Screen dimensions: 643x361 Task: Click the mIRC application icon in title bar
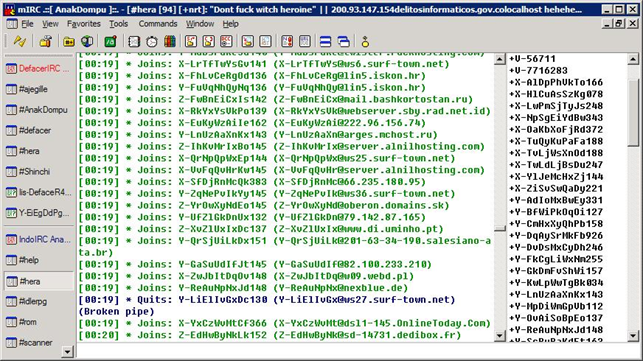(10, 9)
